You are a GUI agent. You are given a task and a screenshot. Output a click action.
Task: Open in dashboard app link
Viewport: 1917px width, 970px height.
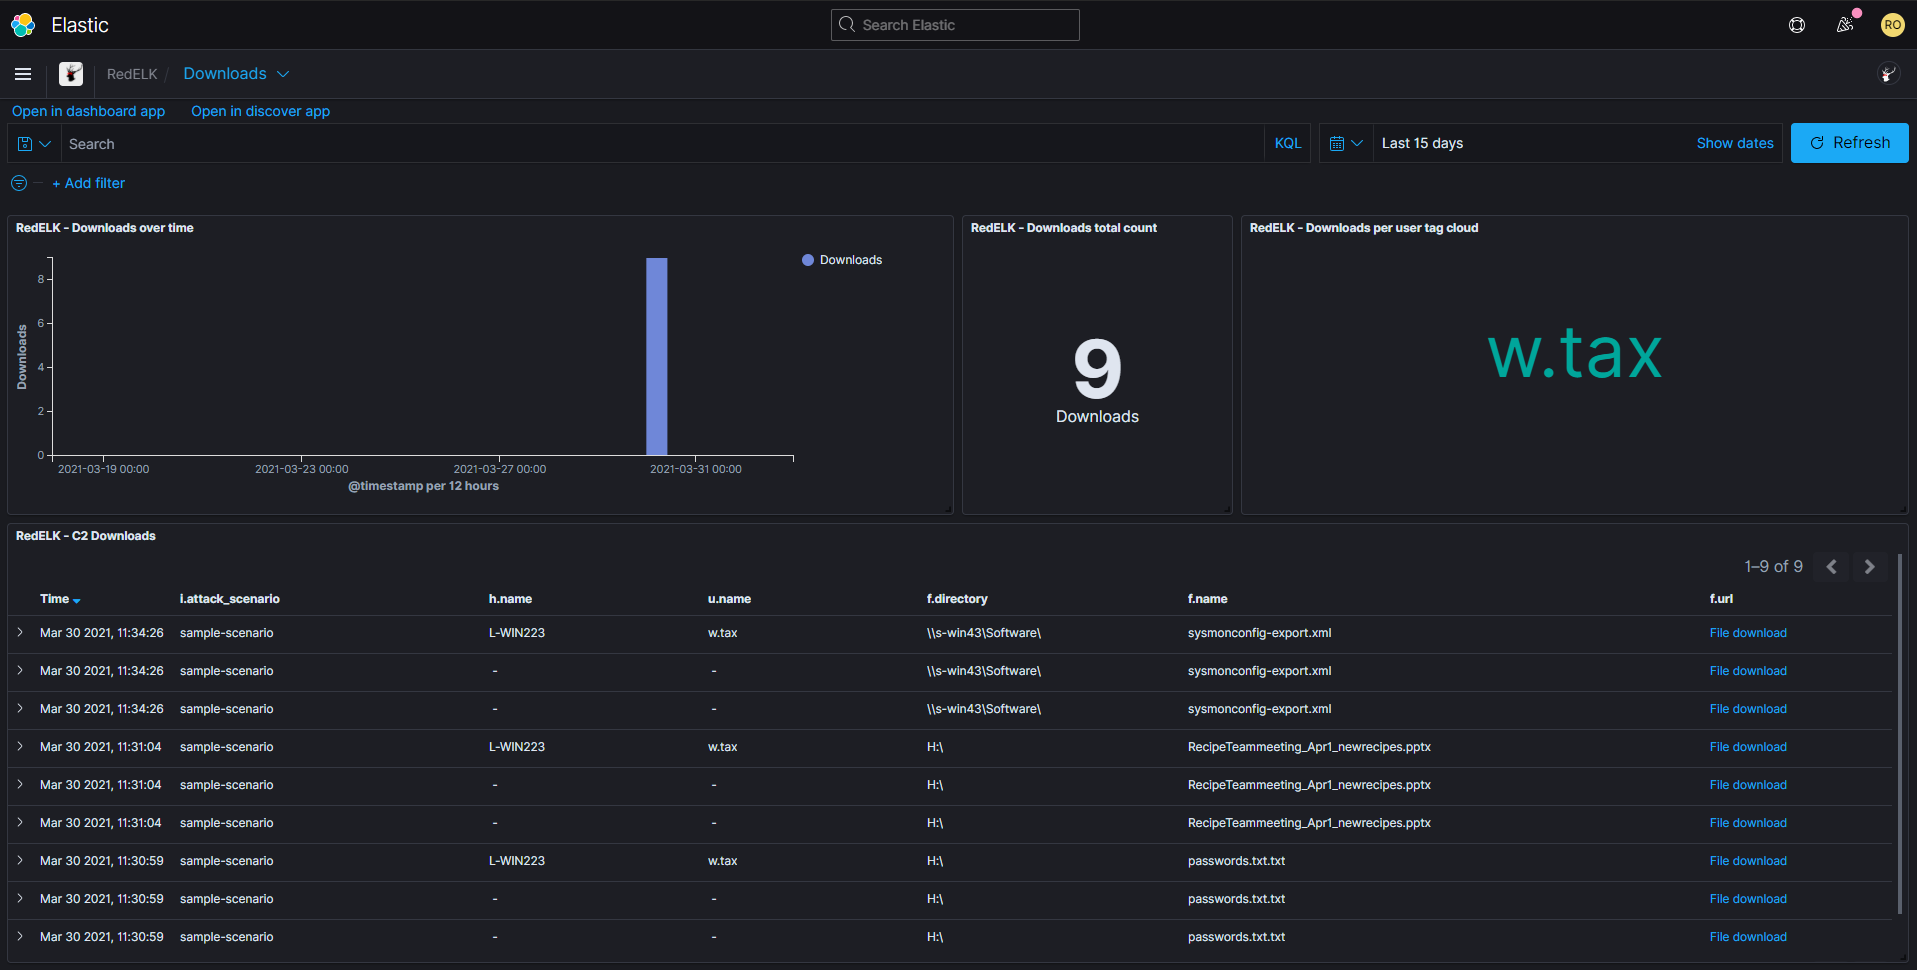point(88,111)
